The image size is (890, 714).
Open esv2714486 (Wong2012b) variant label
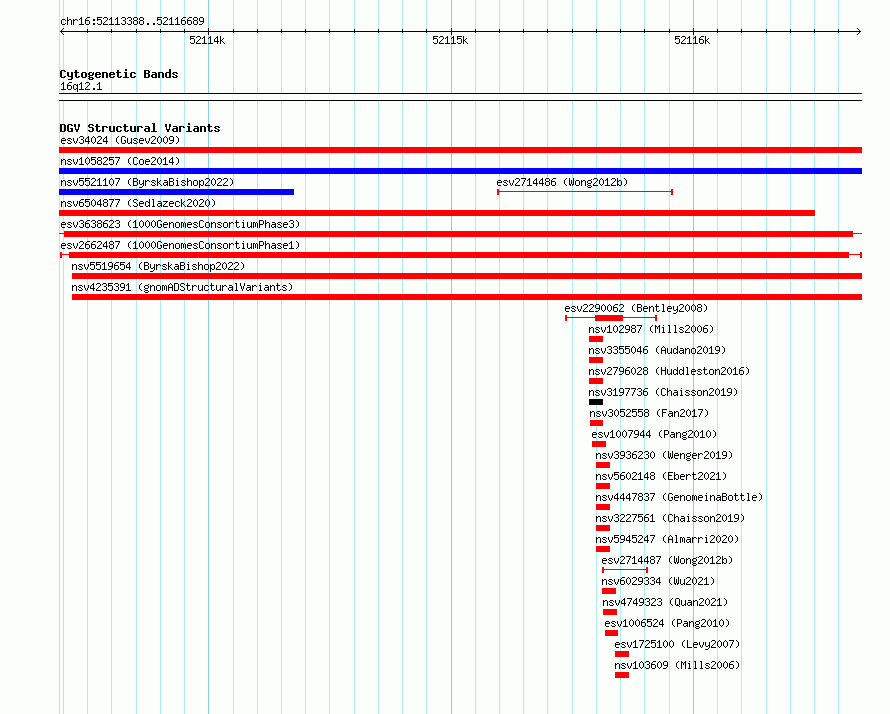pyautogui.click(x=562, y=182)
